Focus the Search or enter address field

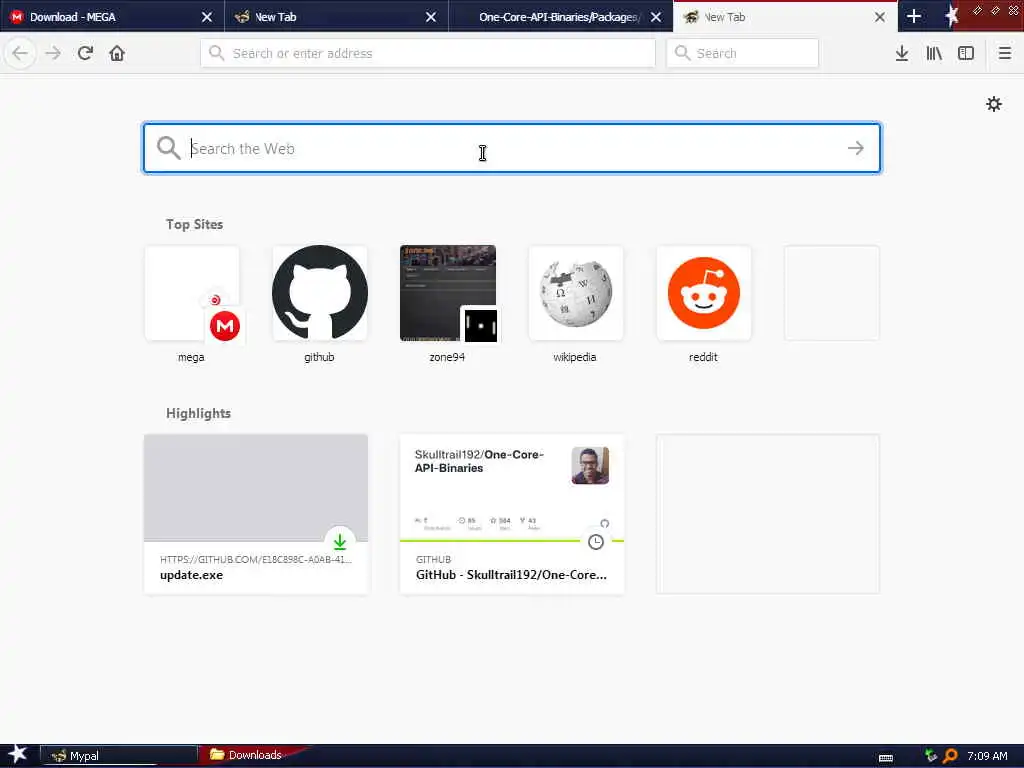pyautogui.click(x=428, y=53)
